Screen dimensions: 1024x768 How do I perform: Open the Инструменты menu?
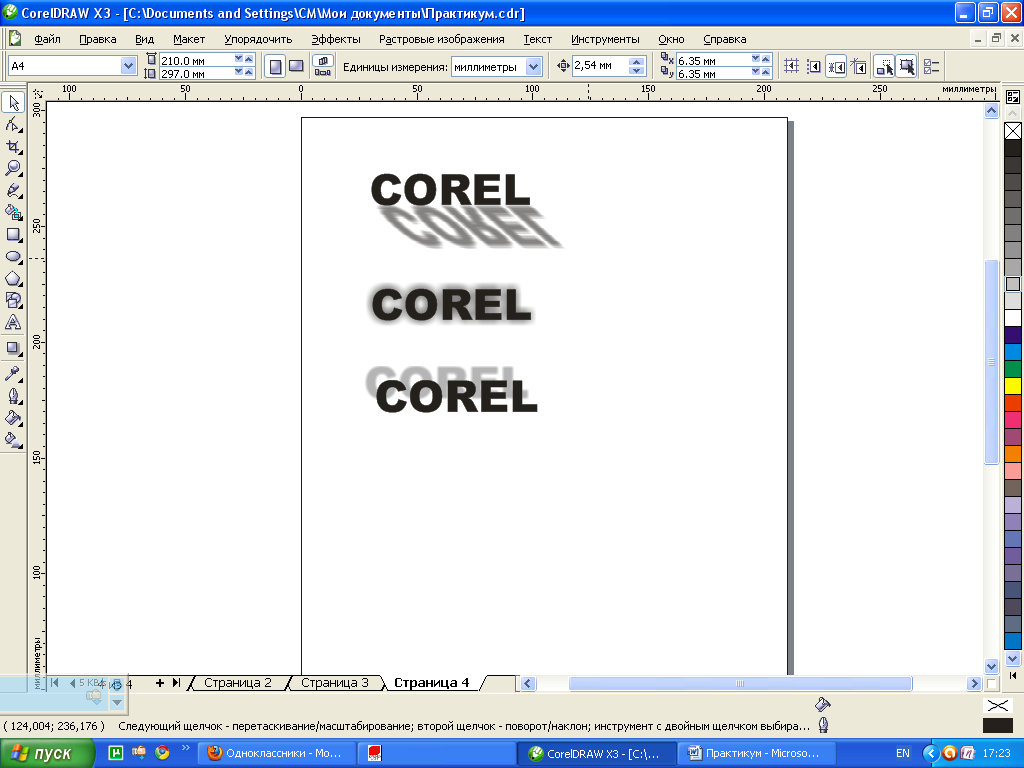tap(605, 39)
